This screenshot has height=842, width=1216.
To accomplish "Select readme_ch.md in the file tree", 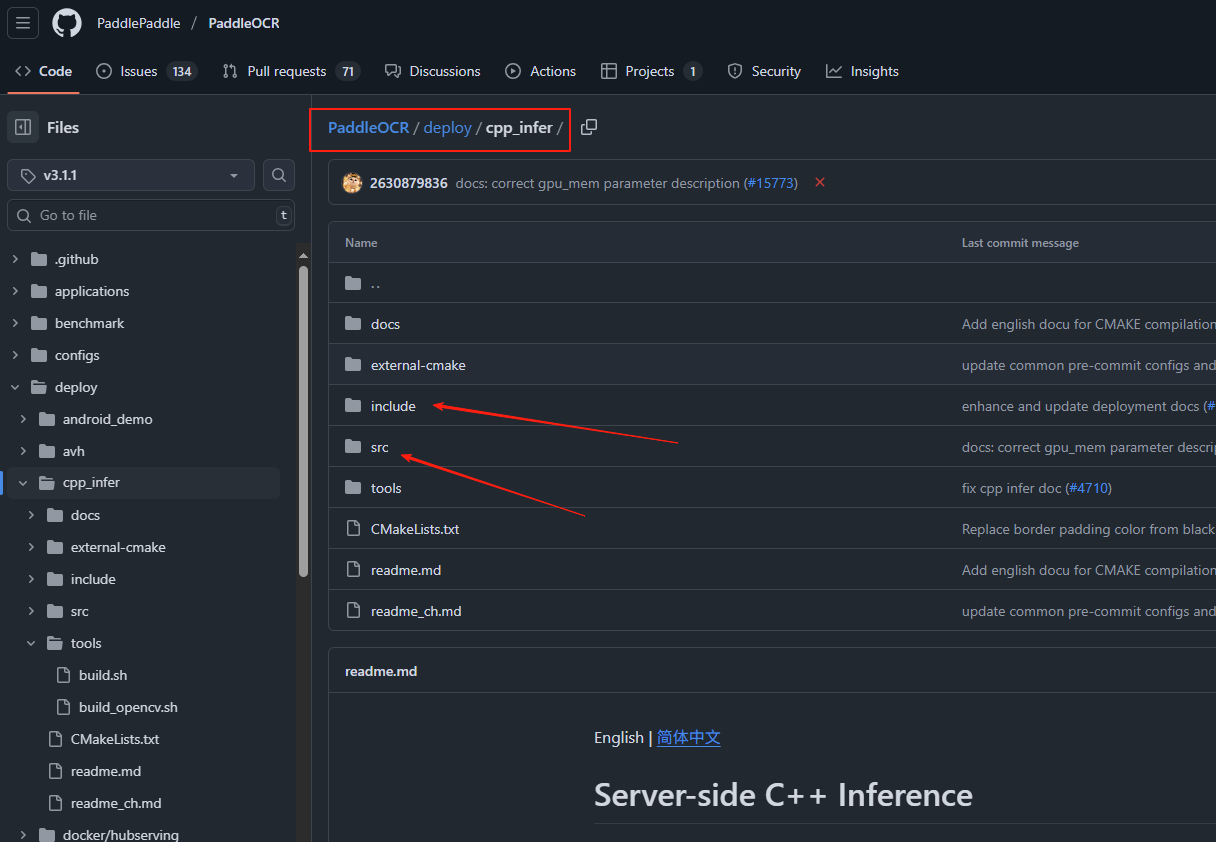I will tap(116, 803).
